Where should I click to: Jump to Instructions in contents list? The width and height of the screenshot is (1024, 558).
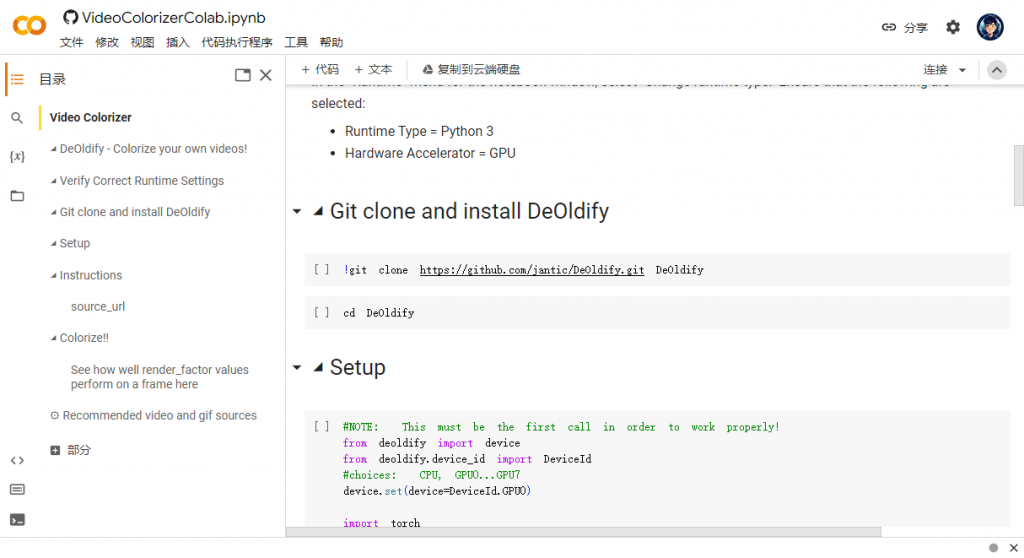[x=91, y=275]
